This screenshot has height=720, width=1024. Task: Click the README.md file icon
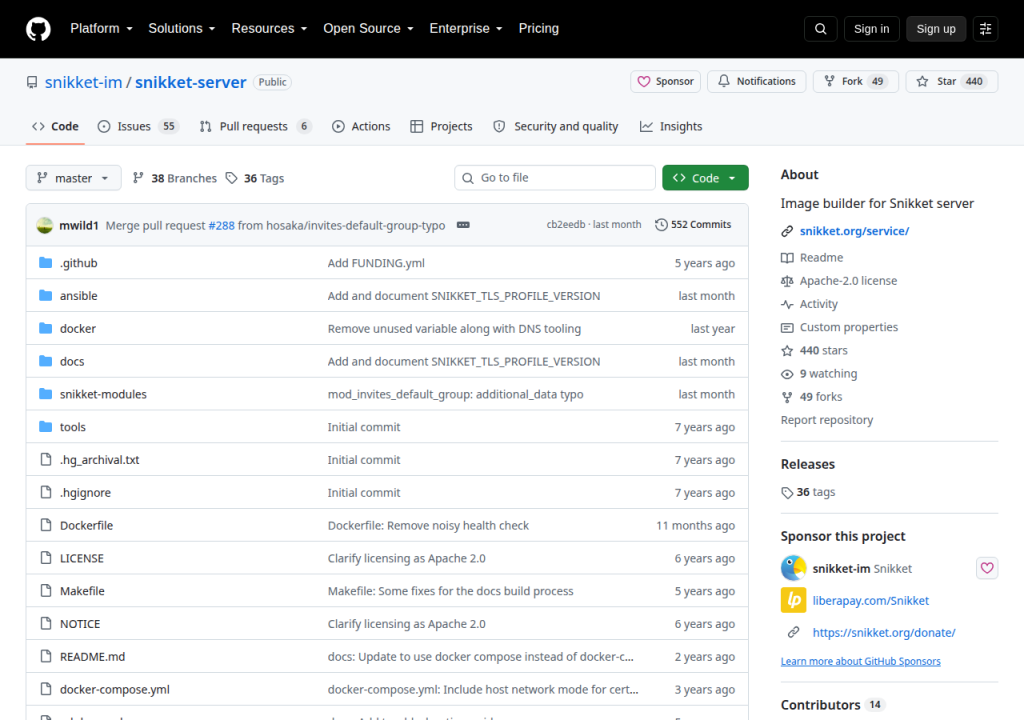point(45,656)
